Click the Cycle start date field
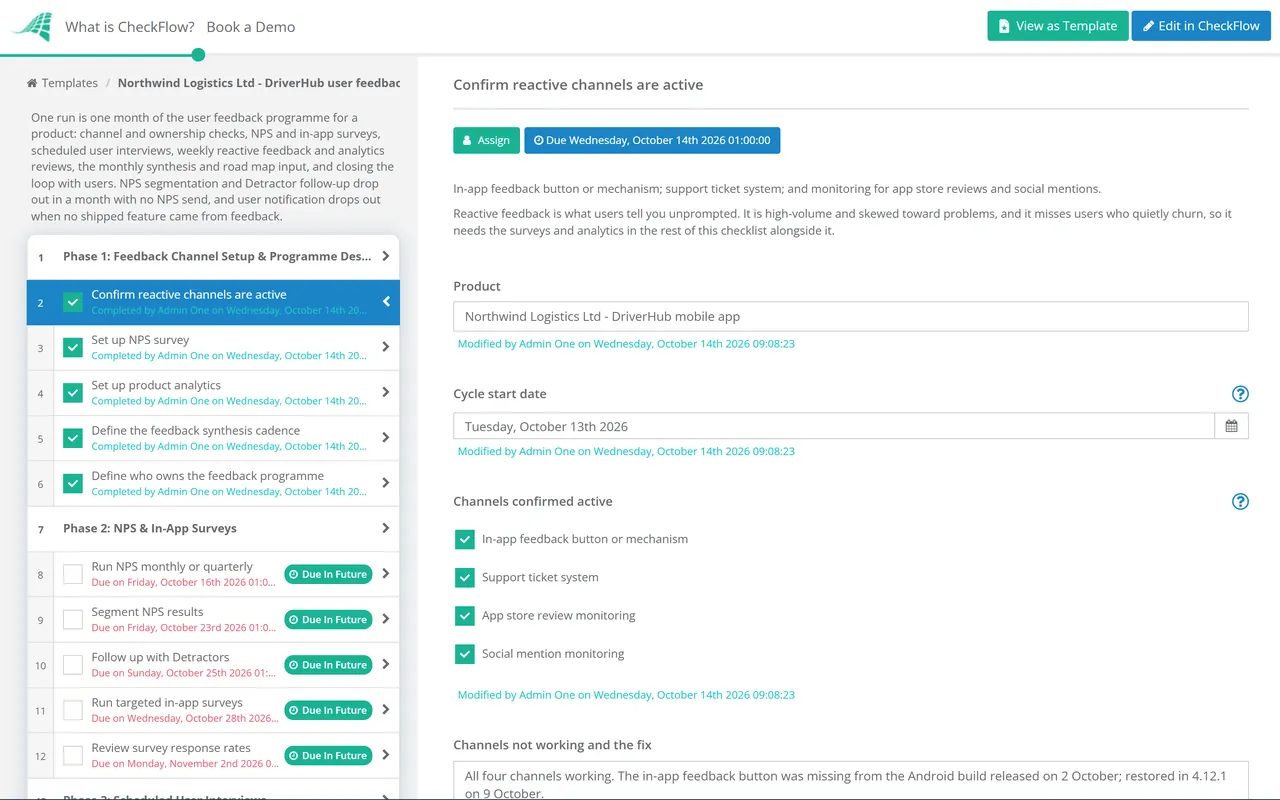The width and height of the screenshot is (1280, 800). tap(834, 426)
